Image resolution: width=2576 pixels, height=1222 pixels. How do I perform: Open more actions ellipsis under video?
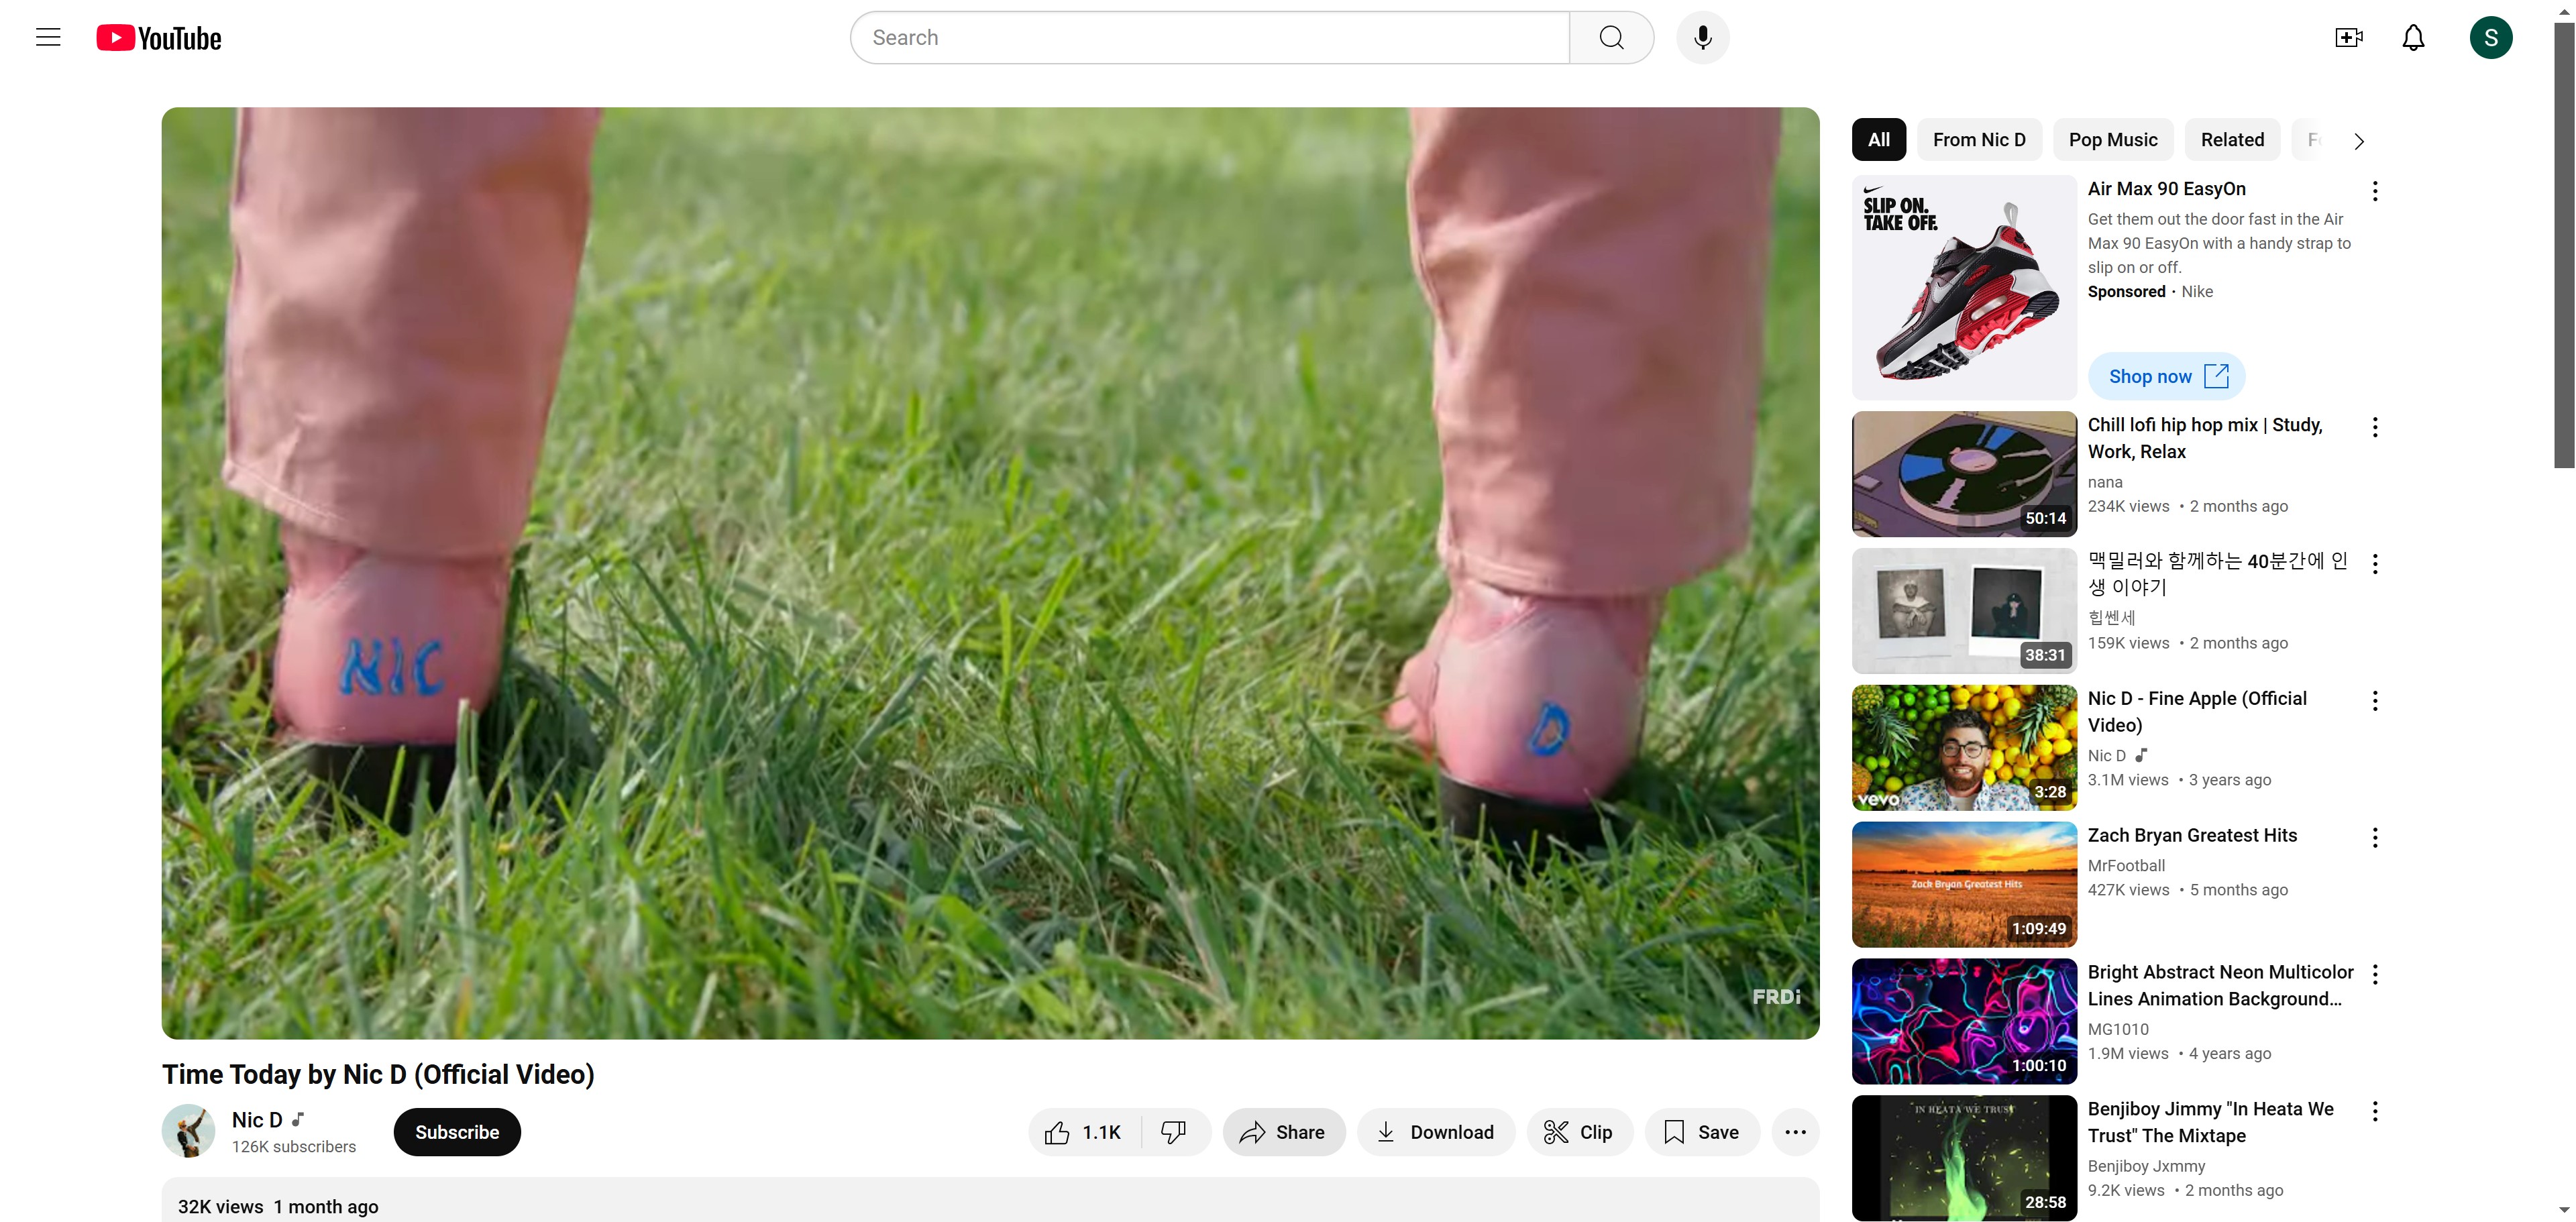(1795, 1132)
